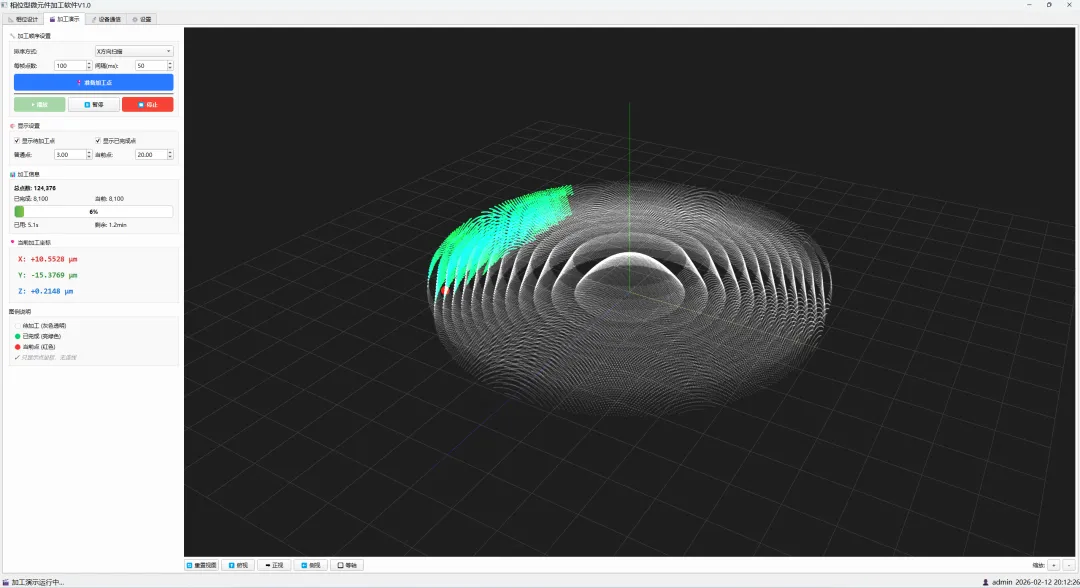
Task: Click the blue 离散加工点 button
Action: (x=94, y=83)
